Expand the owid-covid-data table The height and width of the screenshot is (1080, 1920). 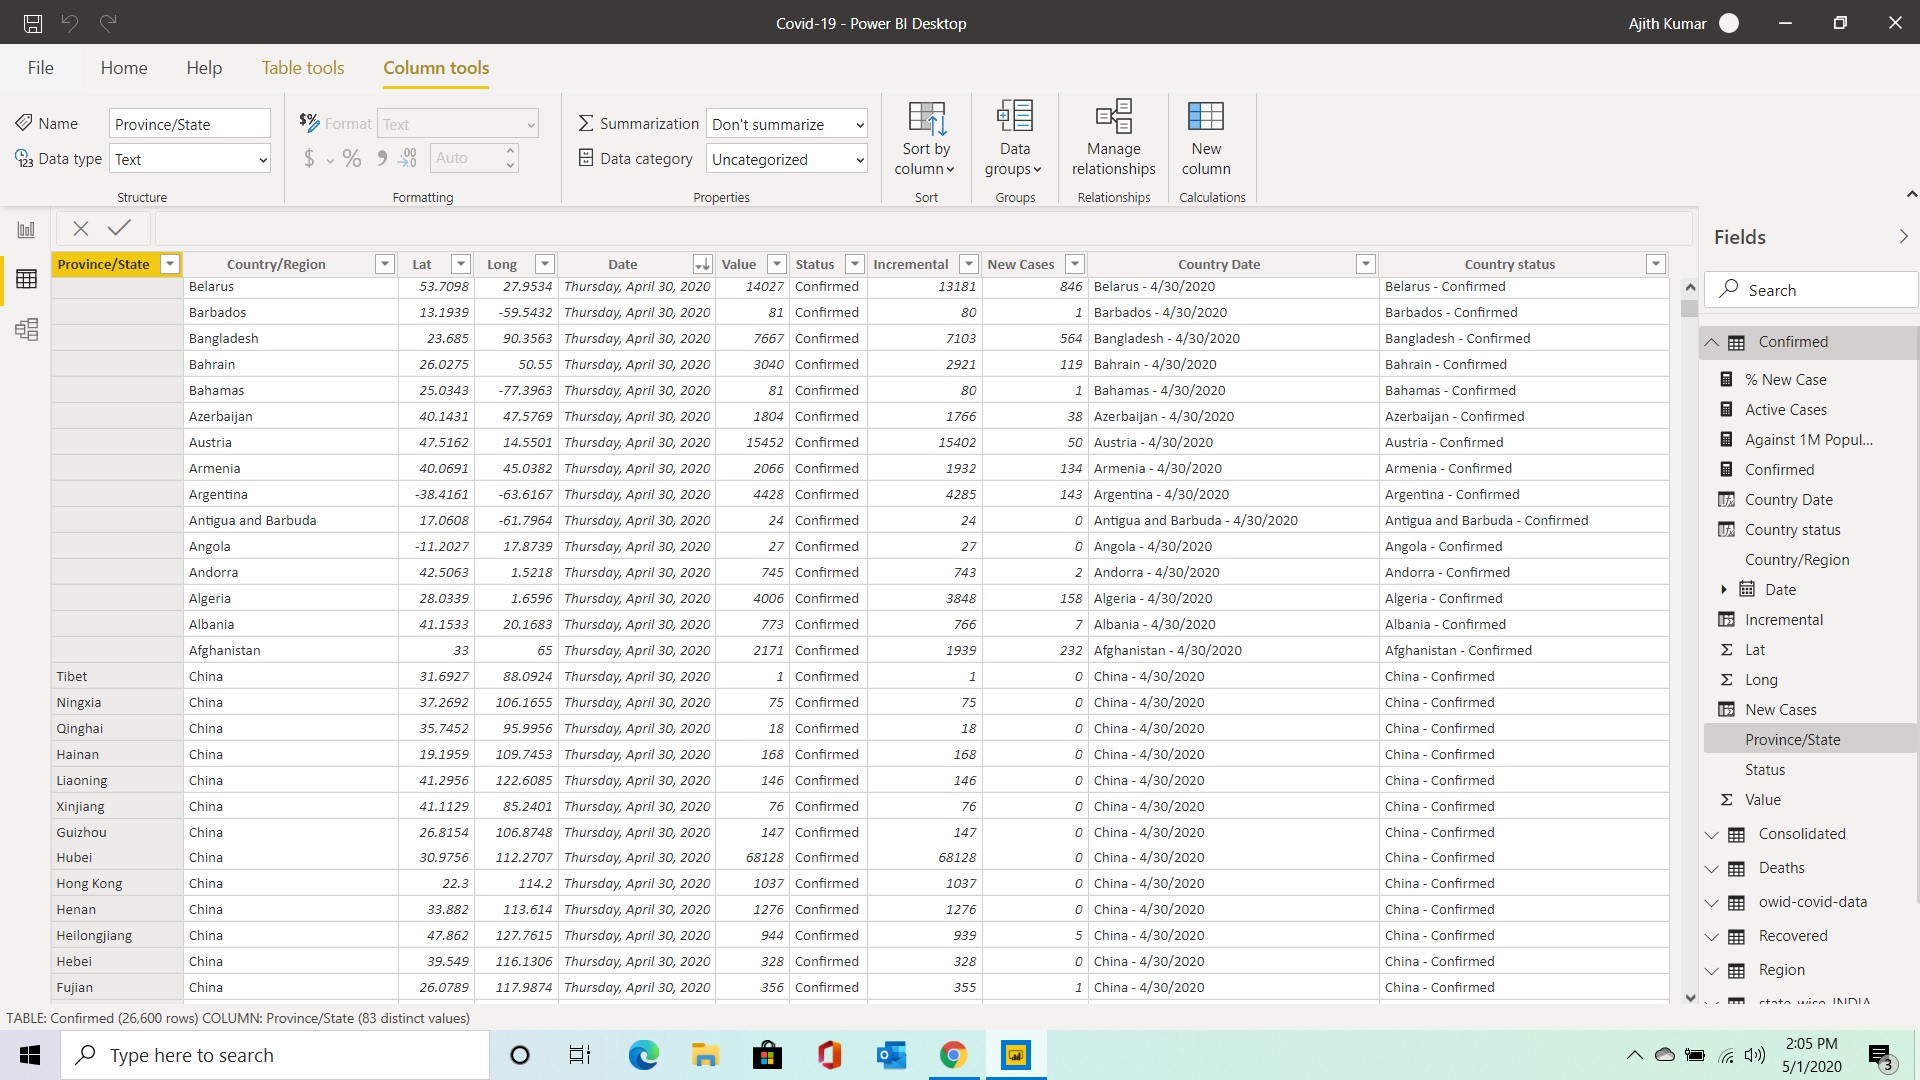pos(1712,902)
